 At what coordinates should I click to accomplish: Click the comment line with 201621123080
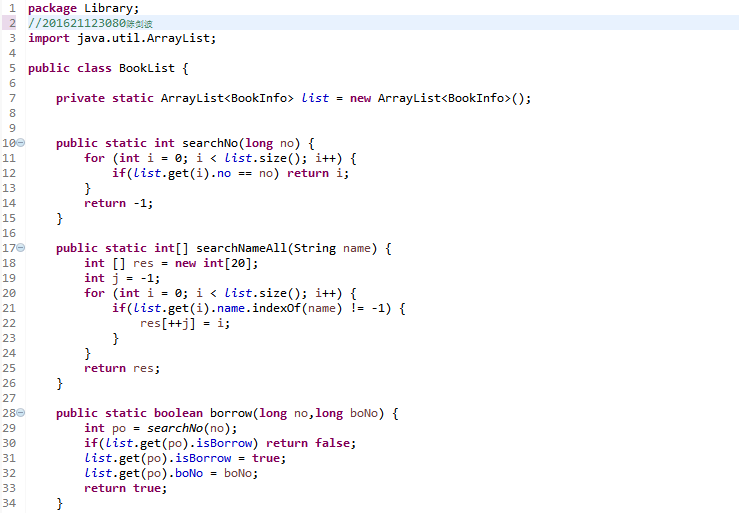tap(90, 23)
